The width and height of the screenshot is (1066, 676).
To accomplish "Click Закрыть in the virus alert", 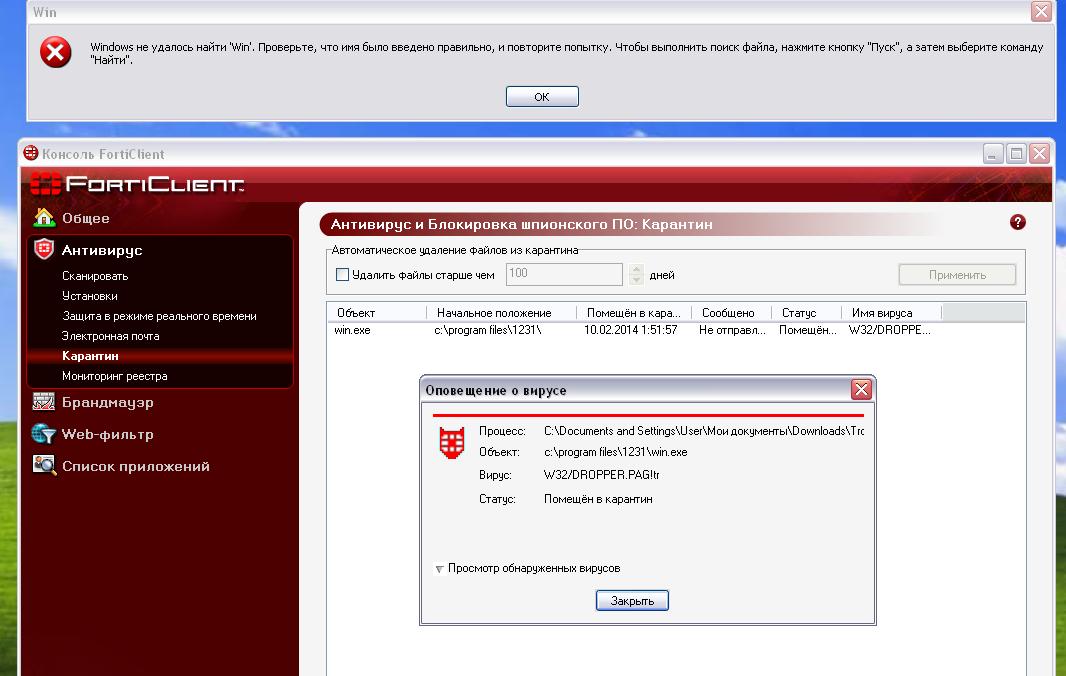I will coord(632,601).
